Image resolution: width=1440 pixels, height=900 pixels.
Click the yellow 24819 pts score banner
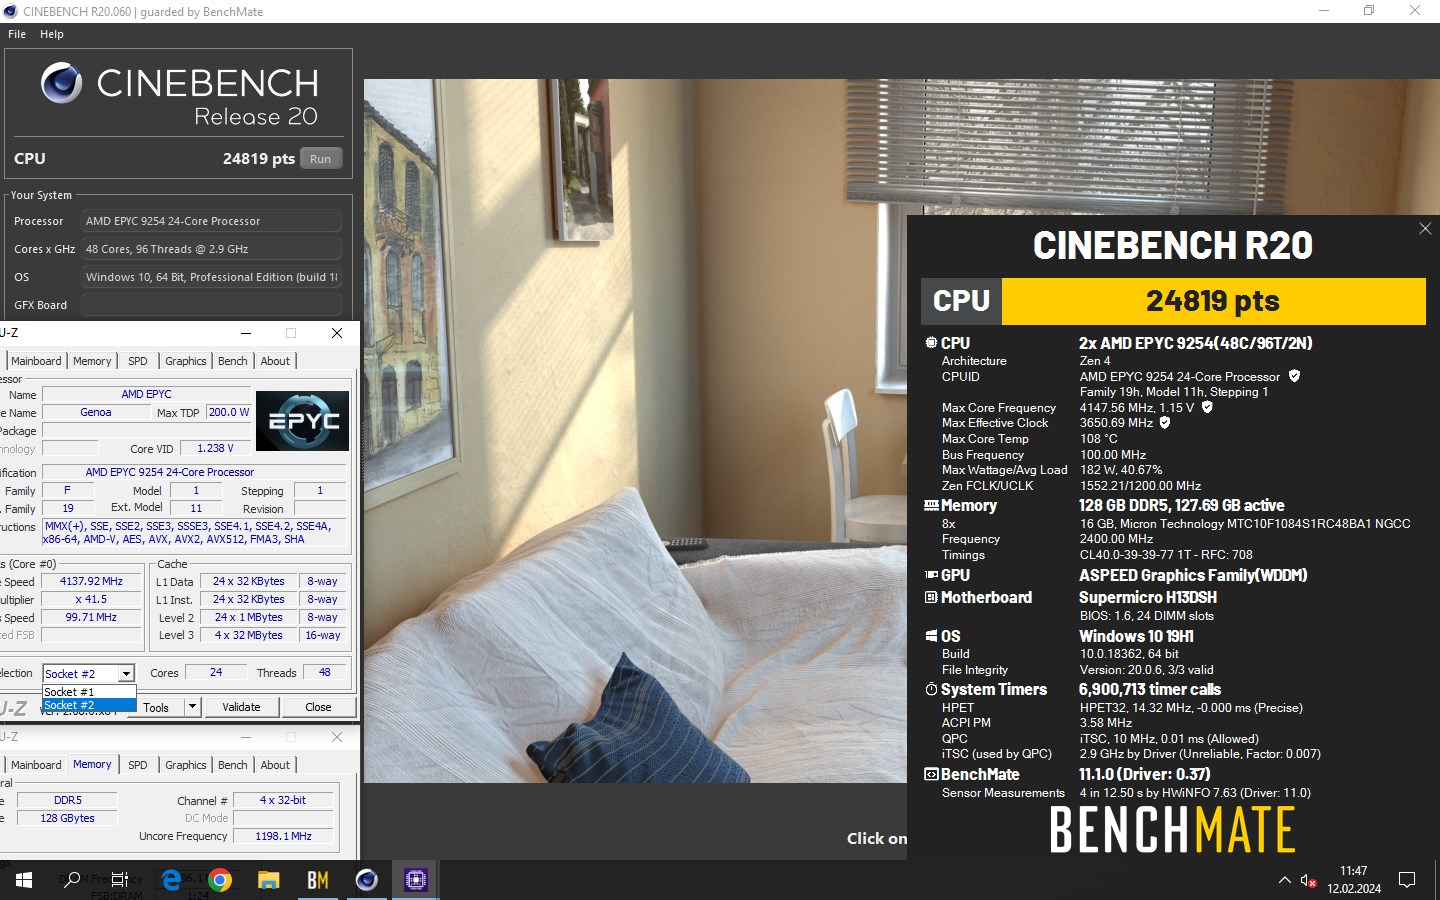1213,301
